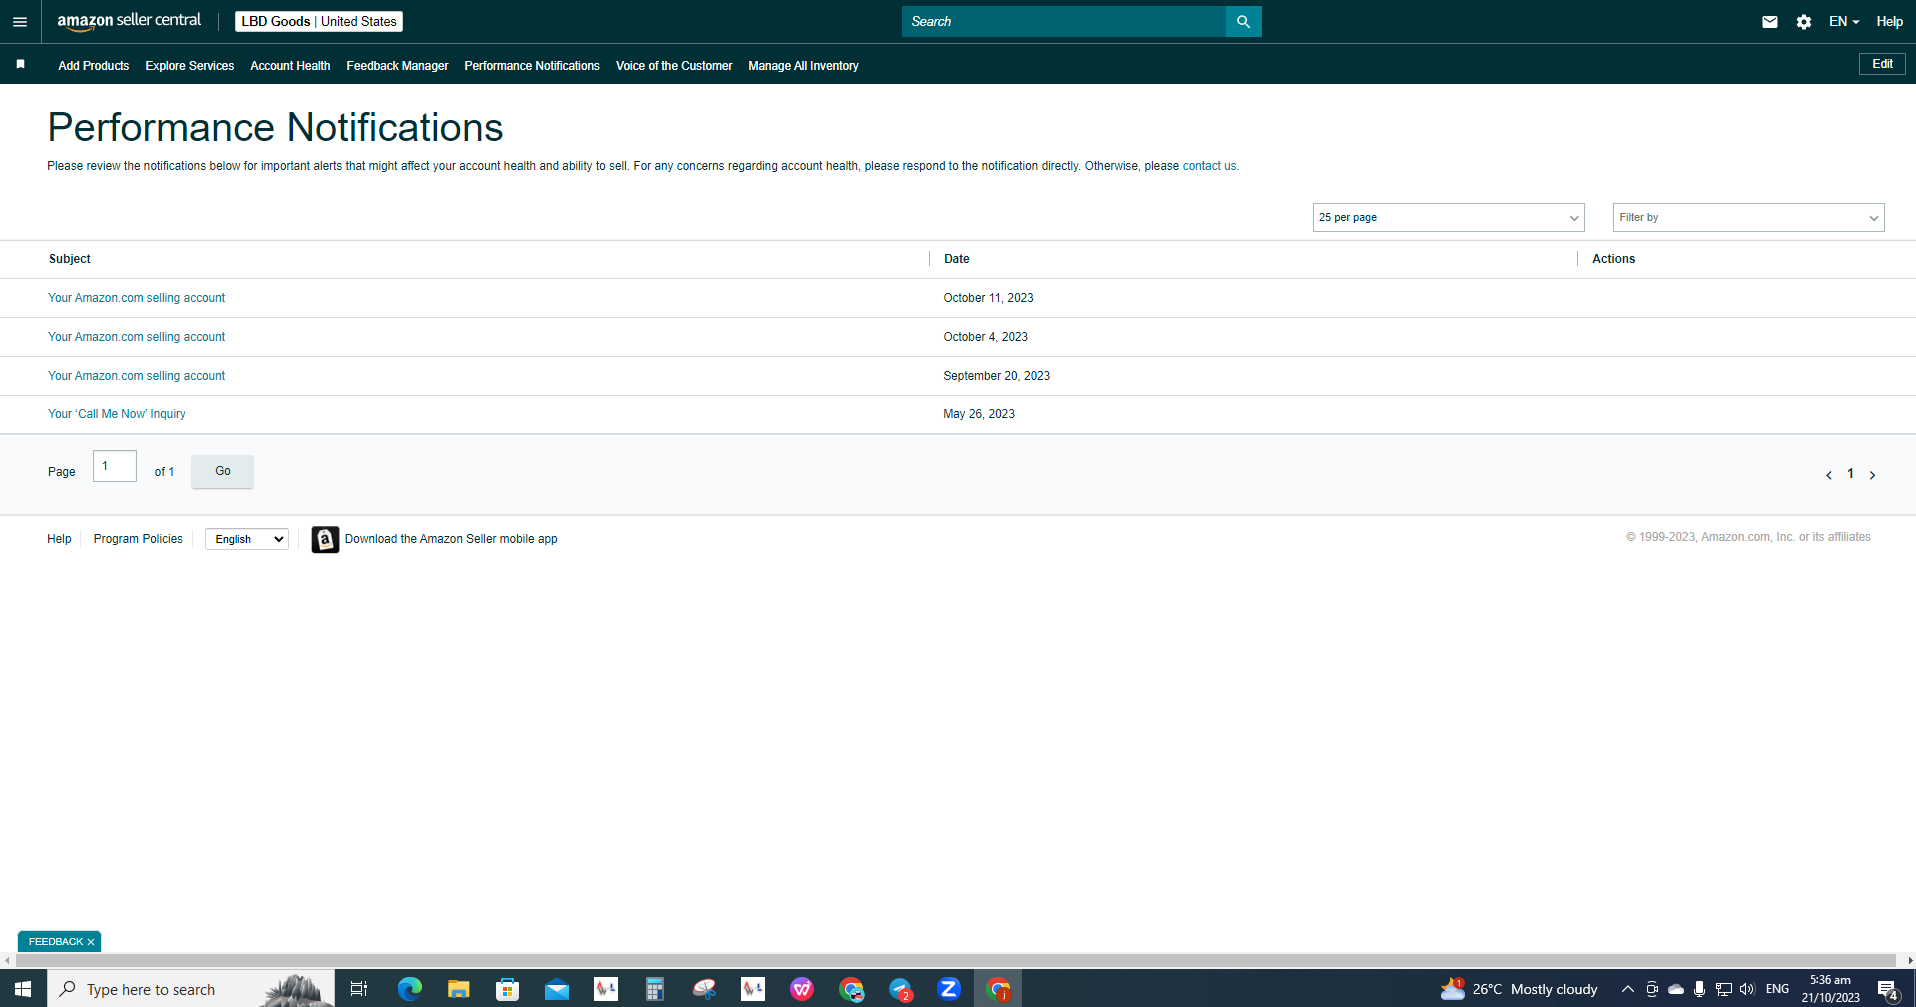Image resolution: width=1916 pixels, height=1007 pixels.
Task: Open Performance Notifications nav item
Action: 532,66
